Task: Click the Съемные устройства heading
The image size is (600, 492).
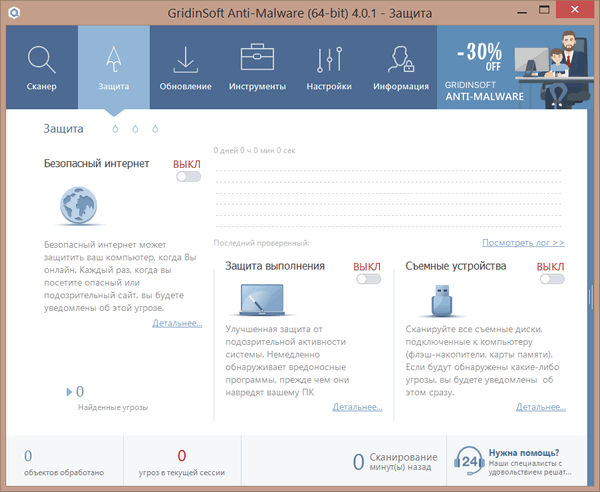Action: 456,266
